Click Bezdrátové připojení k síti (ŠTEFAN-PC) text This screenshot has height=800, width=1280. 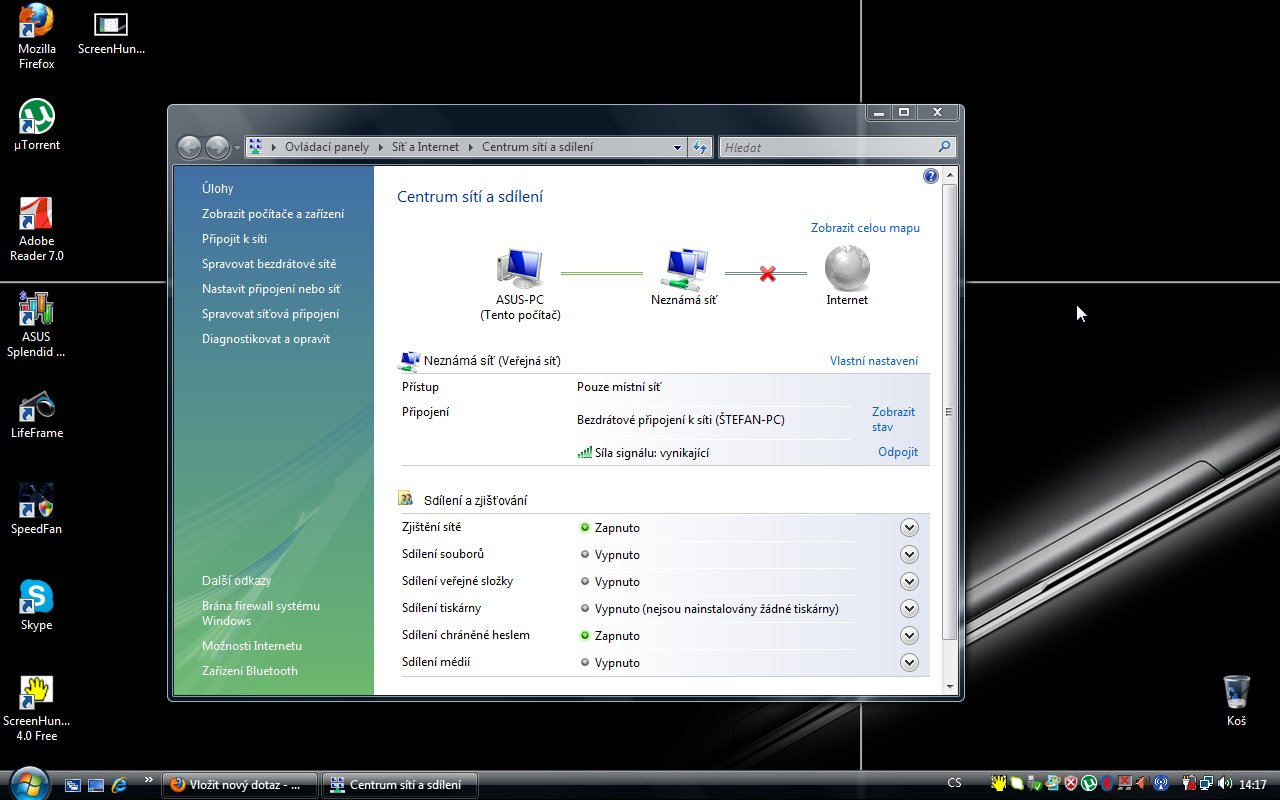[681, 420]
